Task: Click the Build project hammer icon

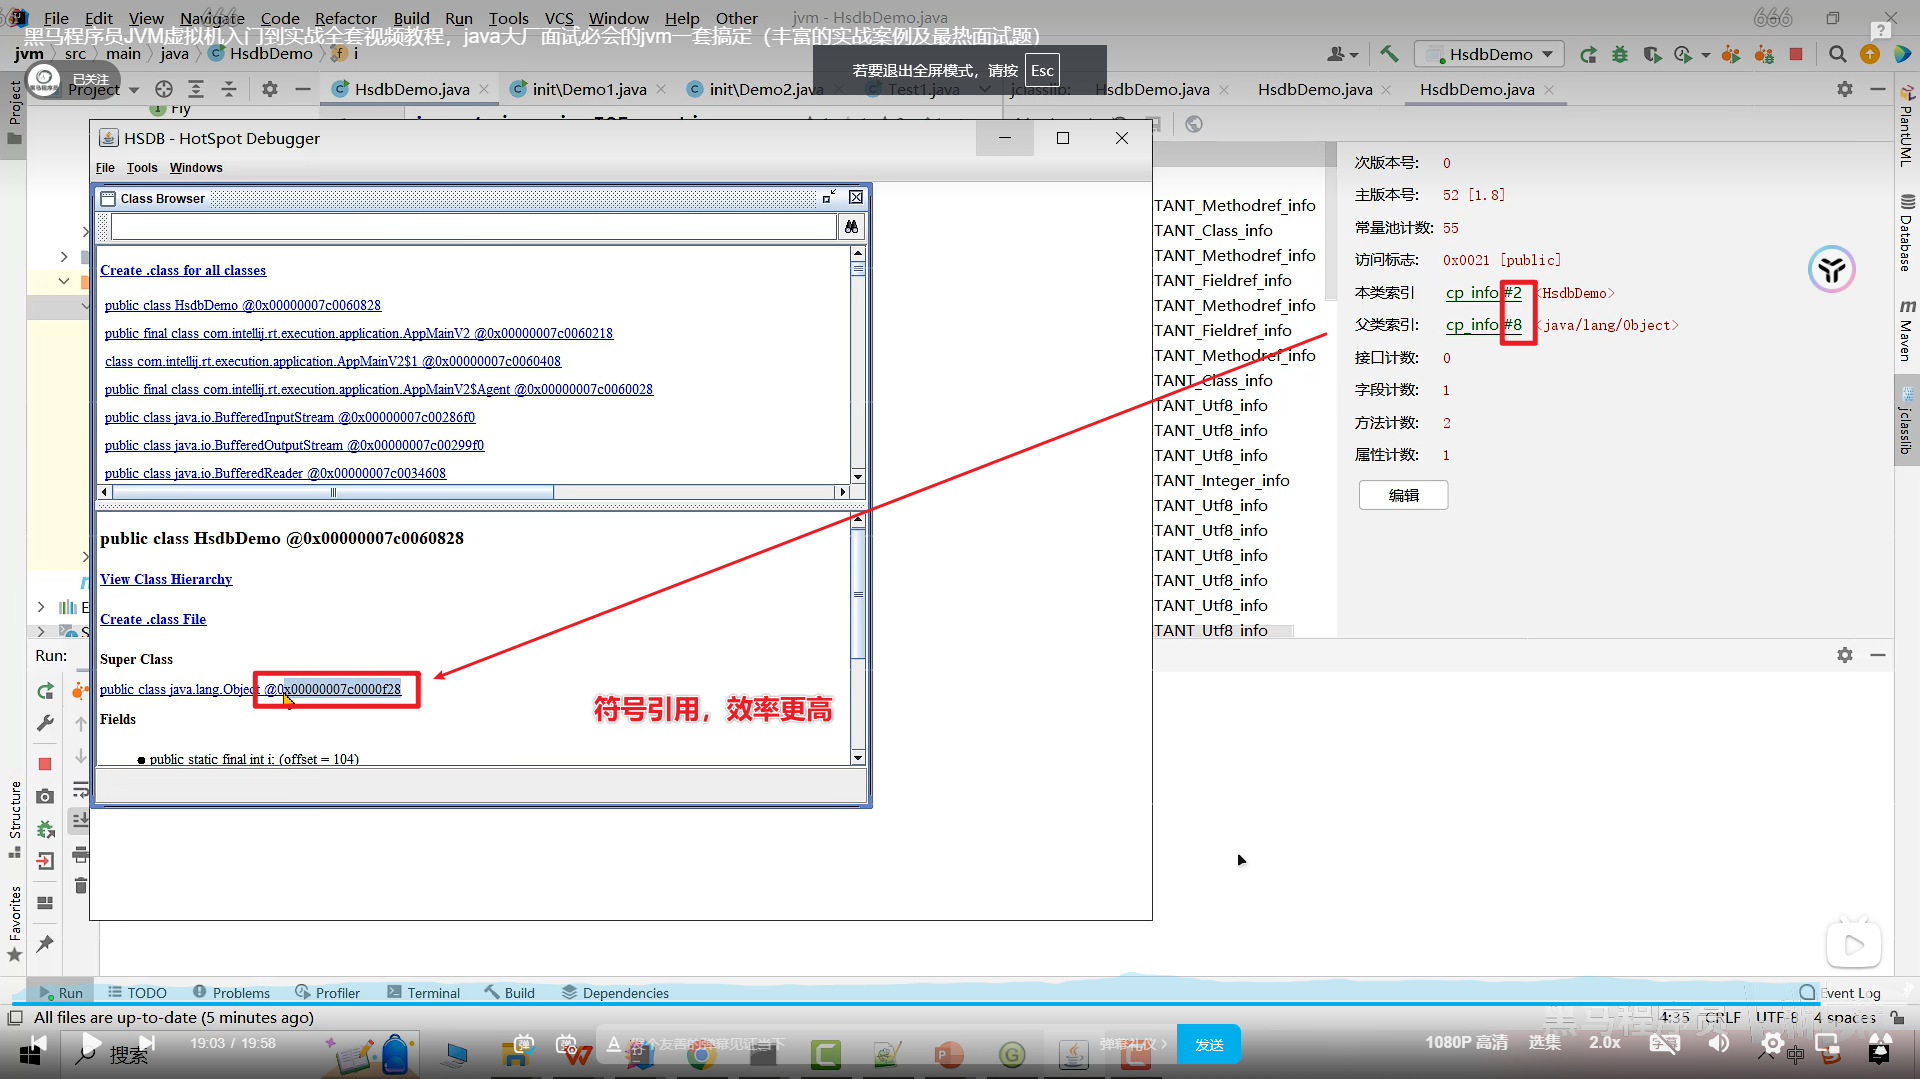Action: pos(1389,54)
